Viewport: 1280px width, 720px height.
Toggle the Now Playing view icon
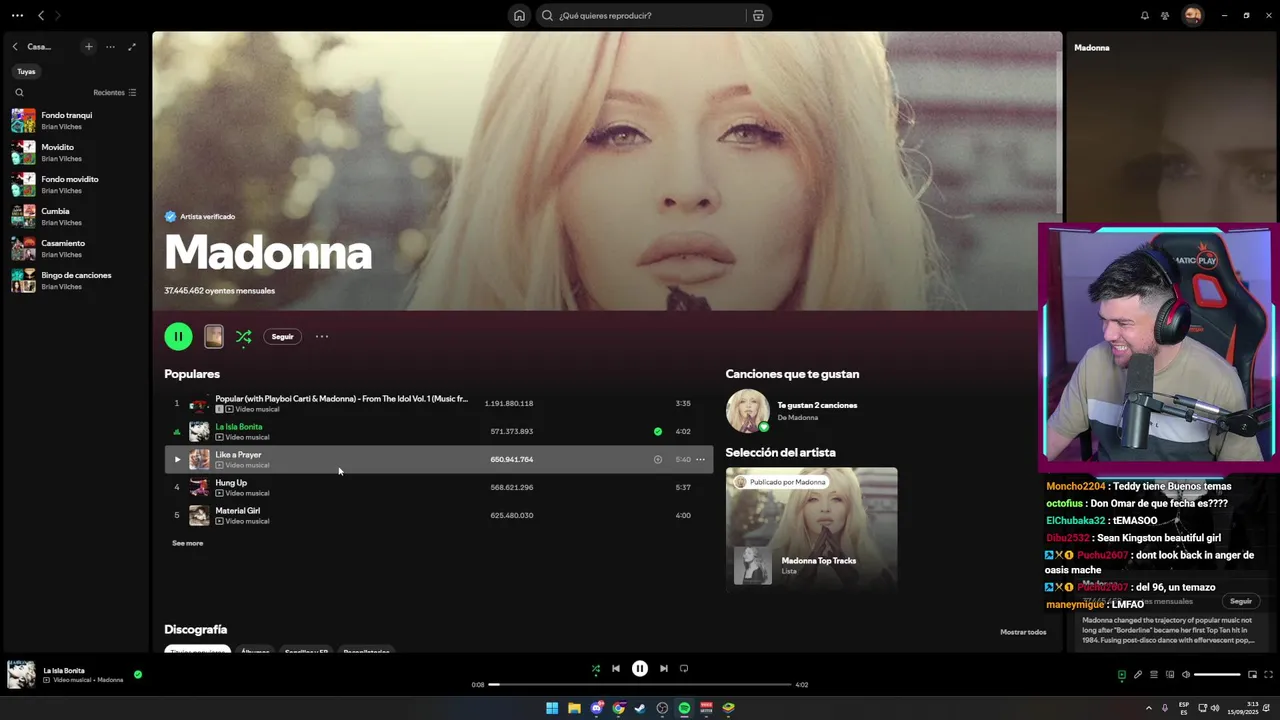pyautogui.click(x=1121, y=675)
